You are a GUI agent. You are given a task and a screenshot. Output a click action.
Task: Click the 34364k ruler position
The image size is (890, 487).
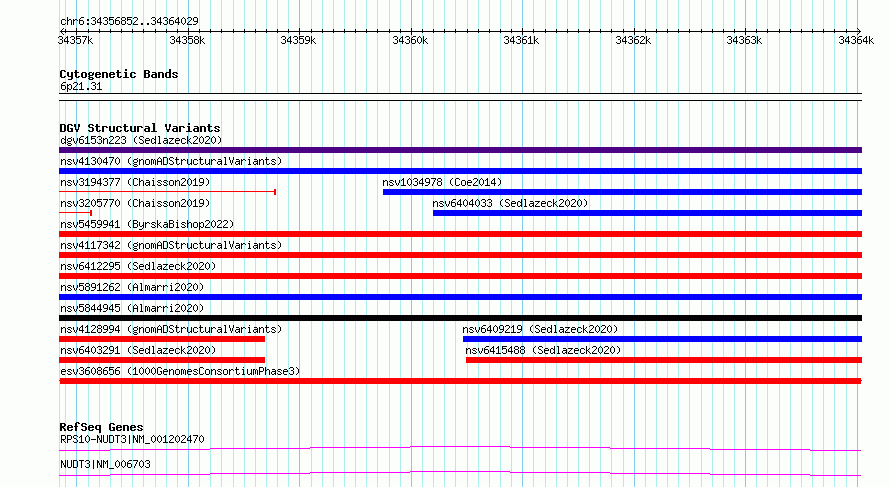(x=856, y=40)
